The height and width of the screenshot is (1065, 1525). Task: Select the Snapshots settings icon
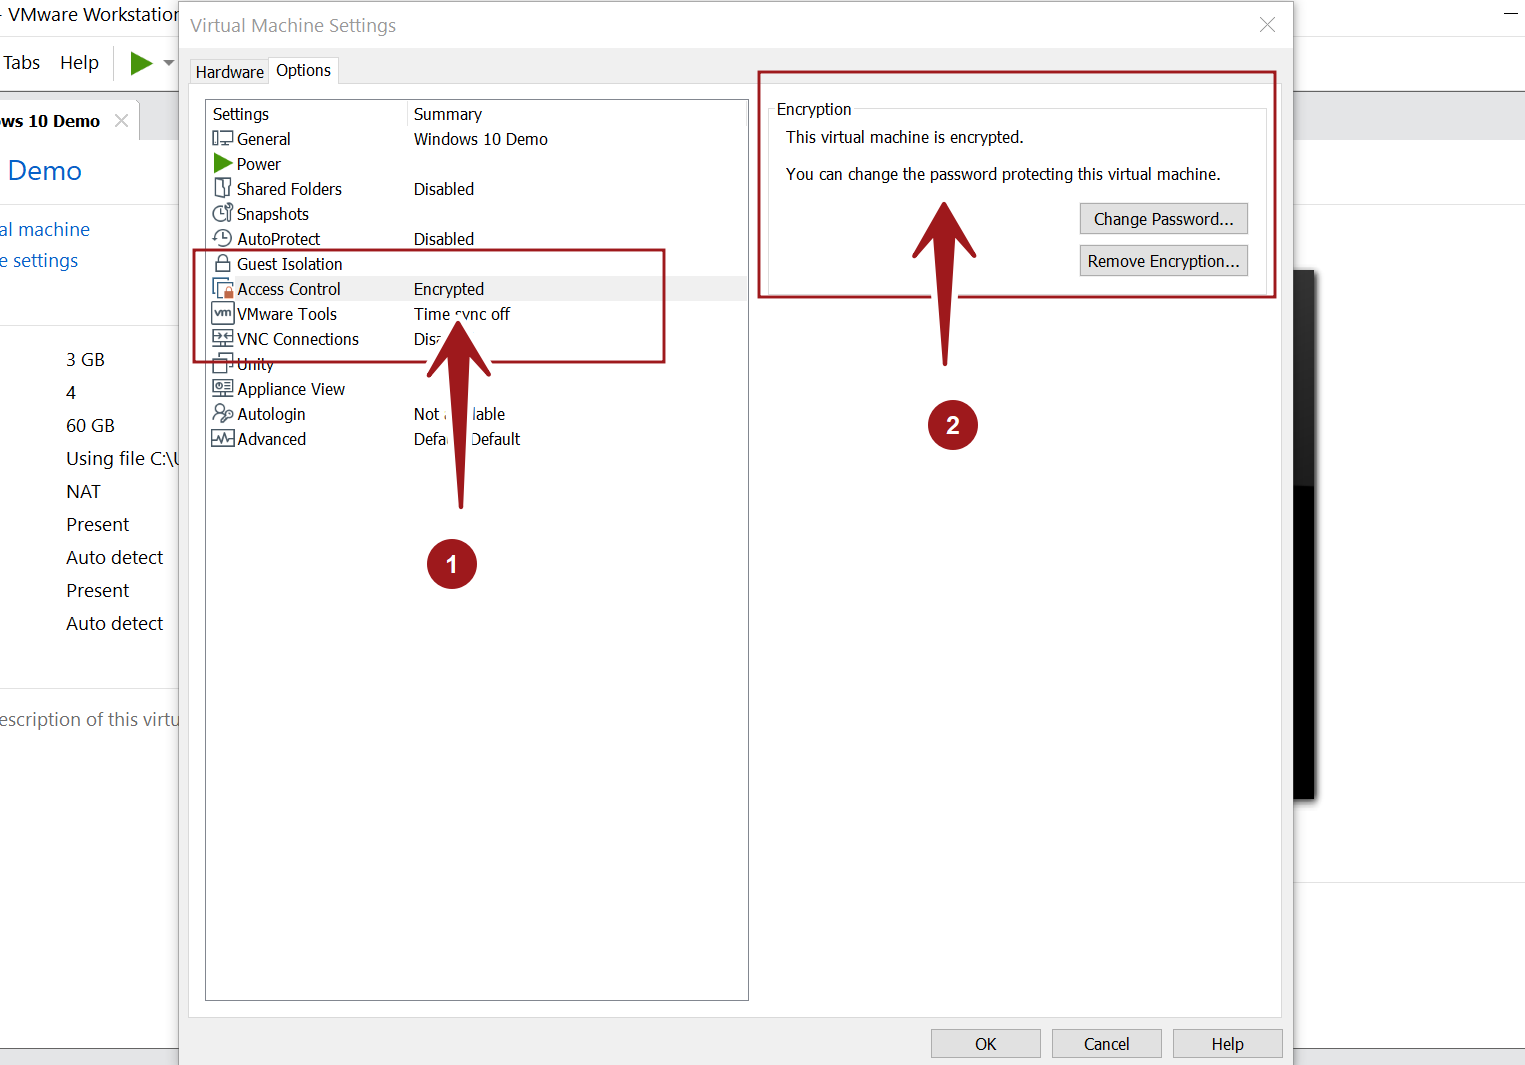click(x=223, y=213)
